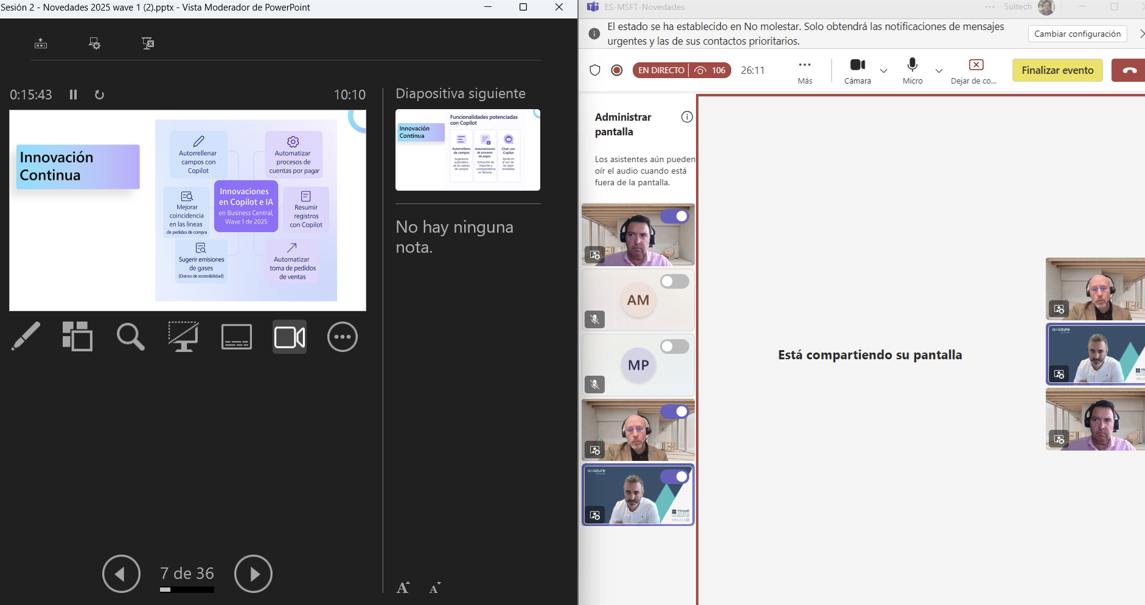Stop sharing with Dejar de compartir
The image size is (1145, 605).
pyautogui.click(x=974, y=72)
